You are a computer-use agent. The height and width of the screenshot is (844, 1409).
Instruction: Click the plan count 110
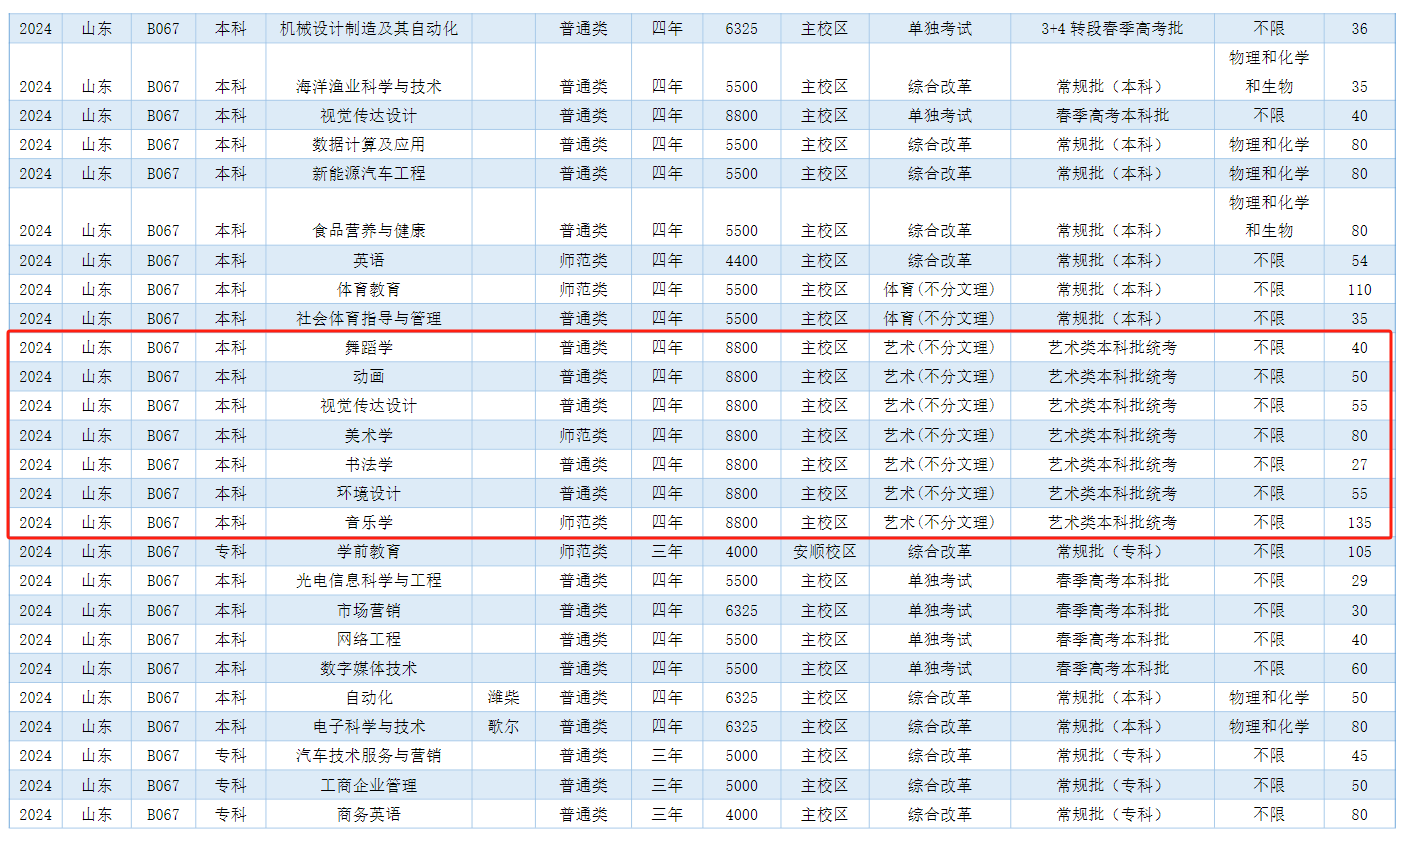click(x=1359, y=289)
